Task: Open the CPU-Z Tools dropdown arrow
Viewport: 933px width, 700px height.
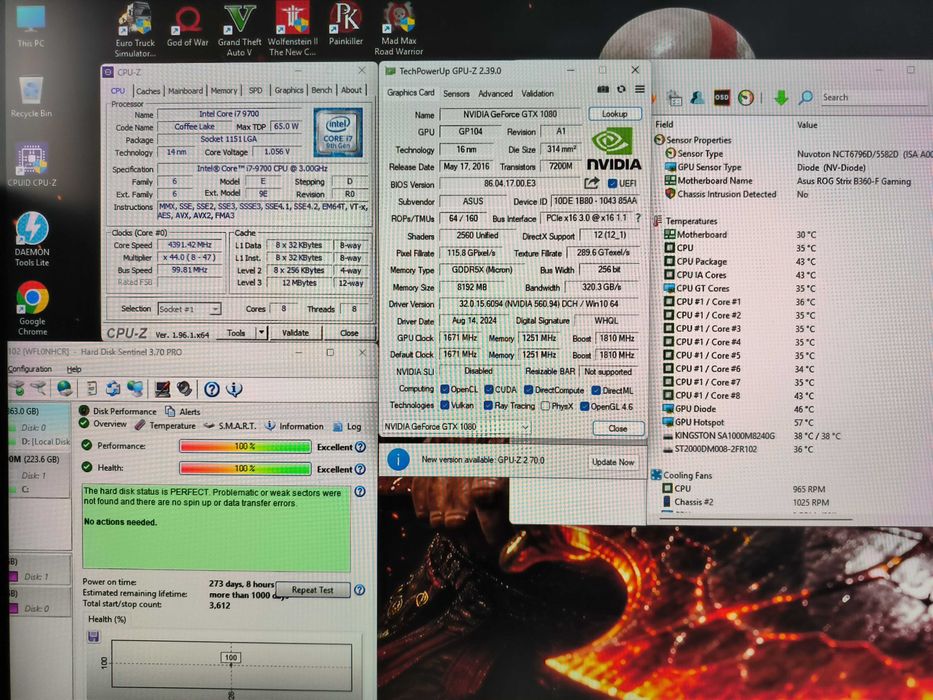Action: [261, 333]
